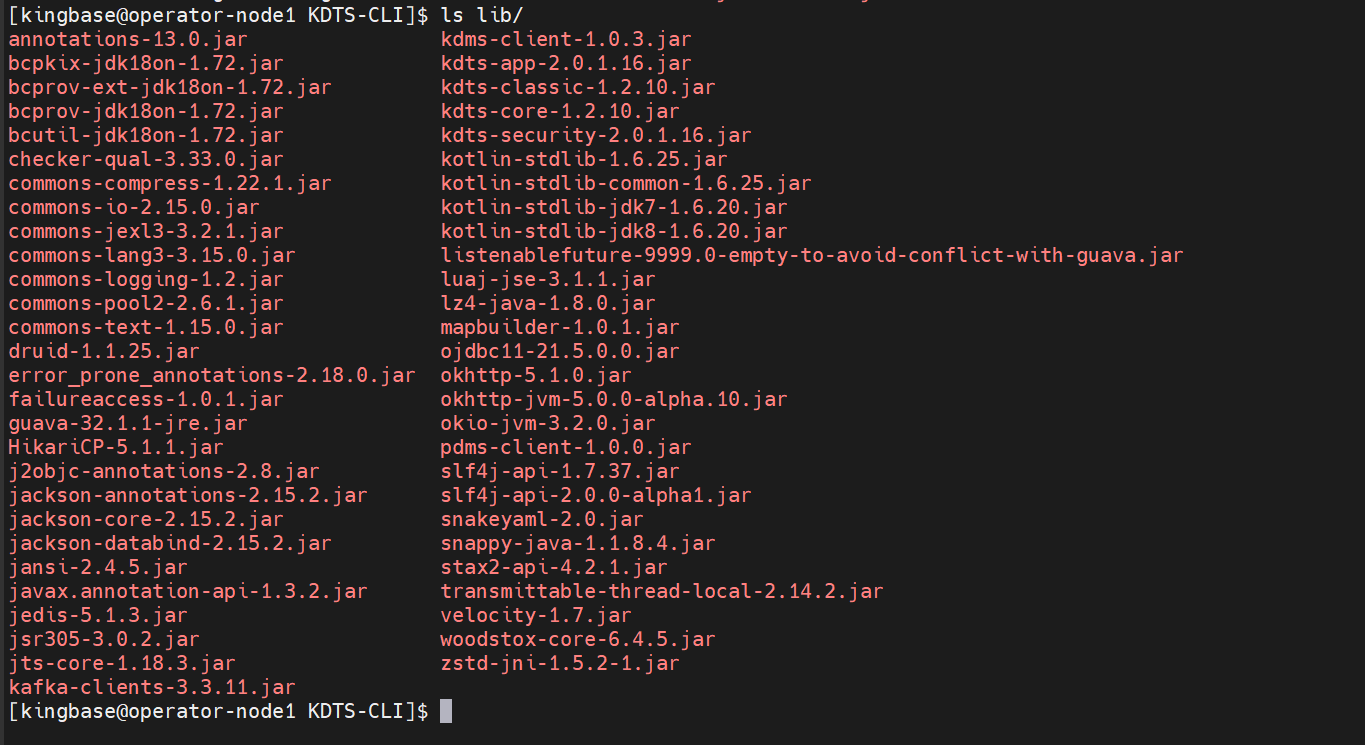
Task: Click zstd-jni-1.5.2-1.jar entry
Action: coord(560,663)
